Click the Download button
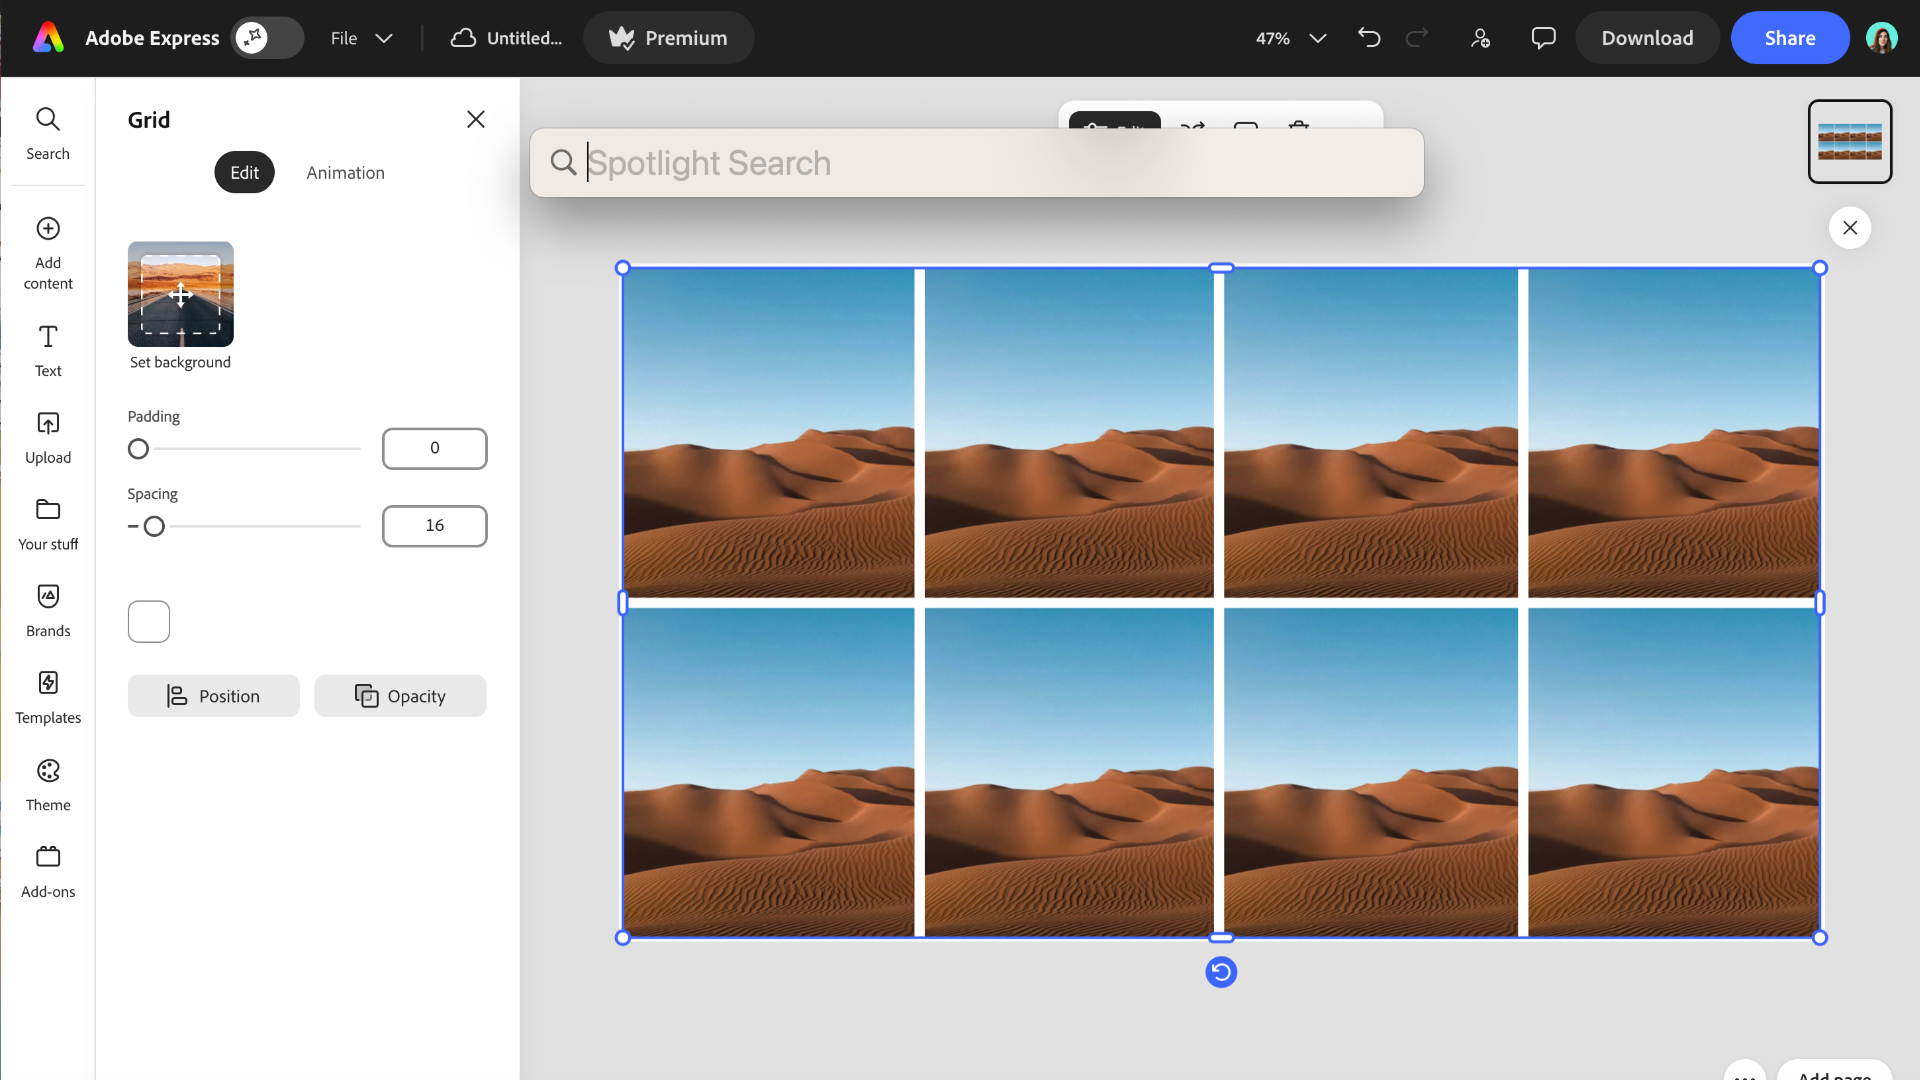1920x1080 pixels. pyautogui.click(x=1647, y=38)
